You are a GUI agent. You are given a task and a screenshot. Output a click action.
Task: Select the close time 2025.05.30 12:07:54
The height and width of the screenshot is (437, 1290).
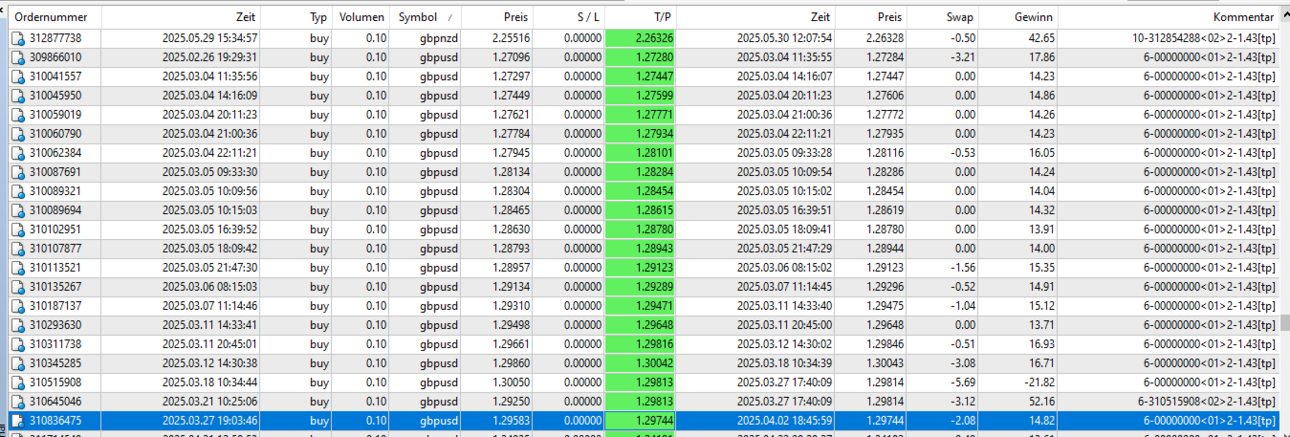tap(784, 39)
